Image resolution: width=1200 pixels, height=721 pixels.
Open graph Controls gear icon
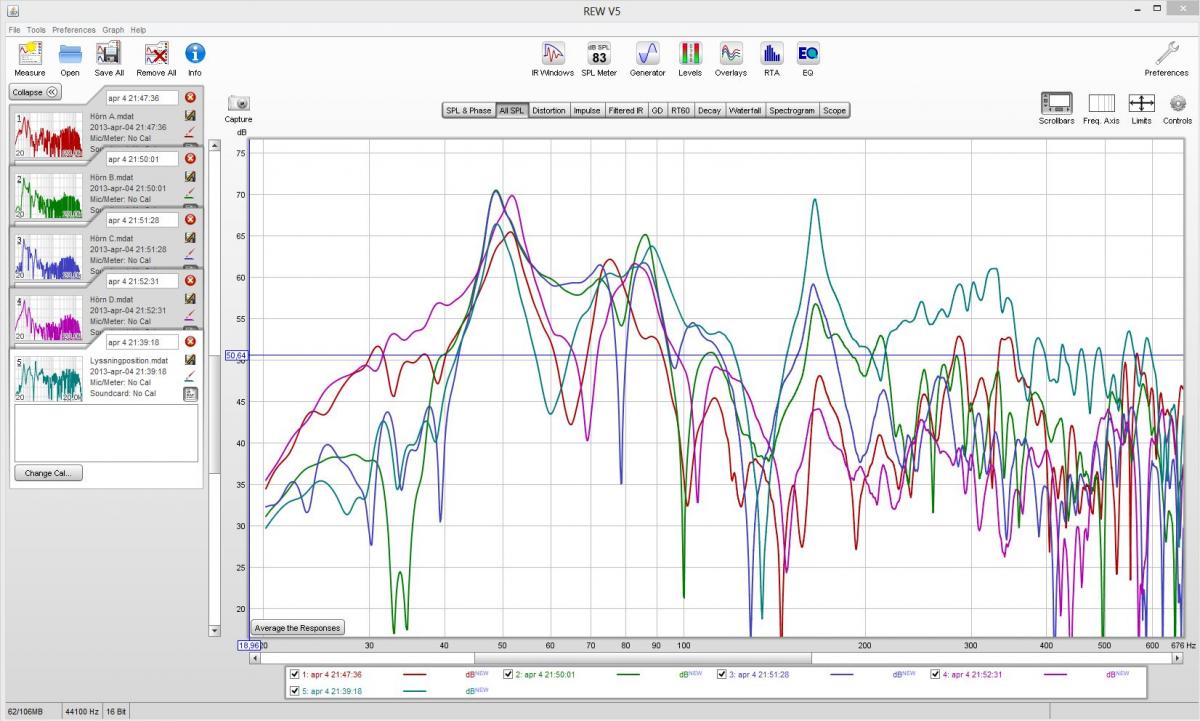coord(1177,103)
